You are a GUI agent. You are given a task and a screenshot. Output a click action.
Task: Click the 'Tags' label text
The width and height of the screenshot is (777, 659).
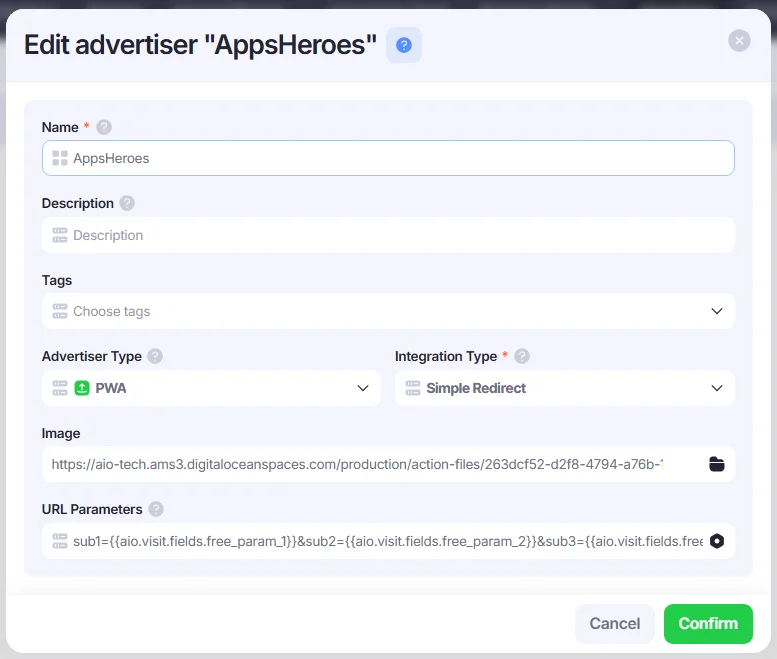pos(56,280)
